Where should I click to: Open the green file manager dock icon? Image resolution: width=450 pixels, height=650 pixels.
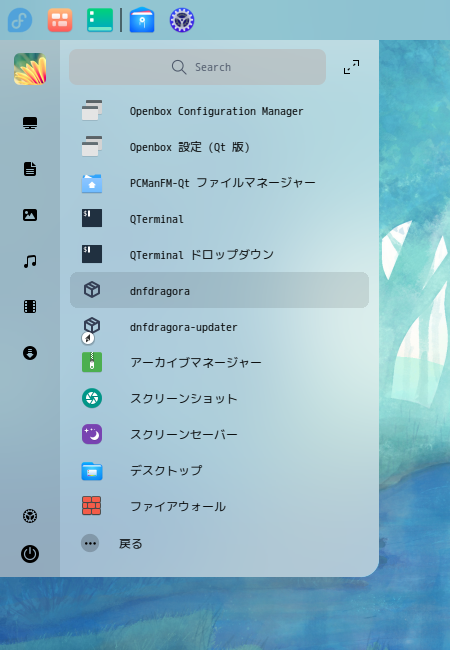[x=100, y=20]
